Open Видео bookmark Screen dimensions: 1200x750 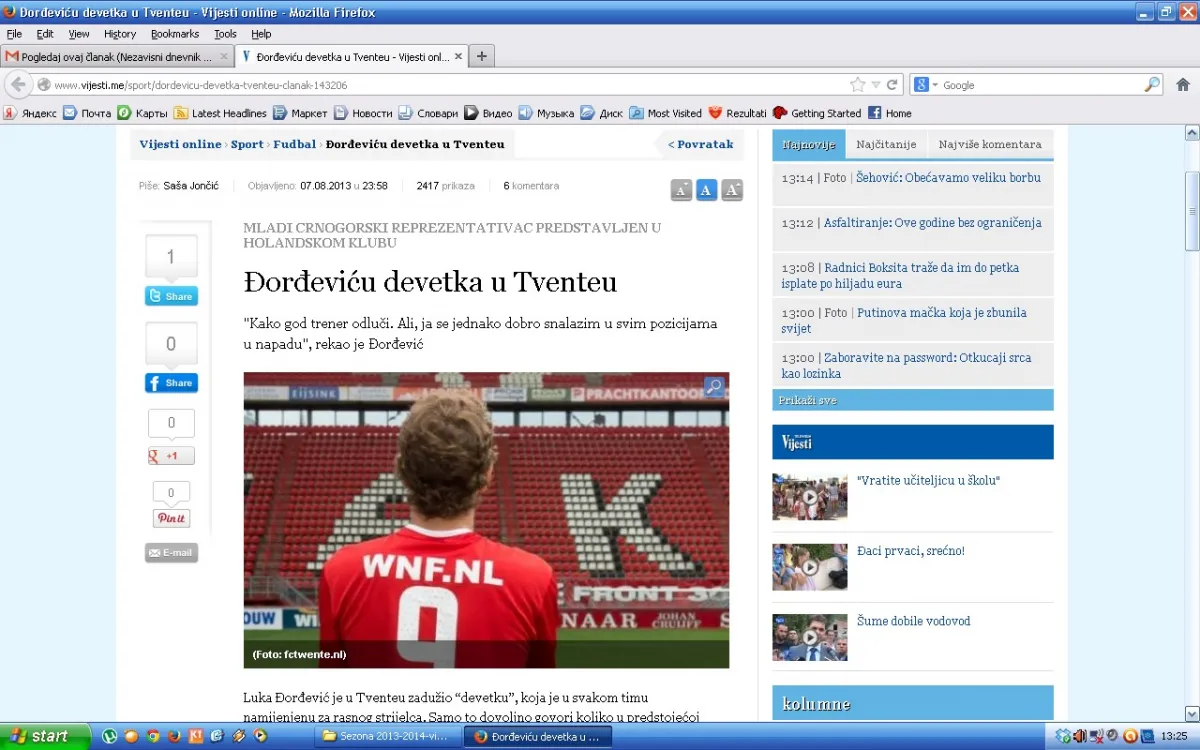(x=488, y=113)
